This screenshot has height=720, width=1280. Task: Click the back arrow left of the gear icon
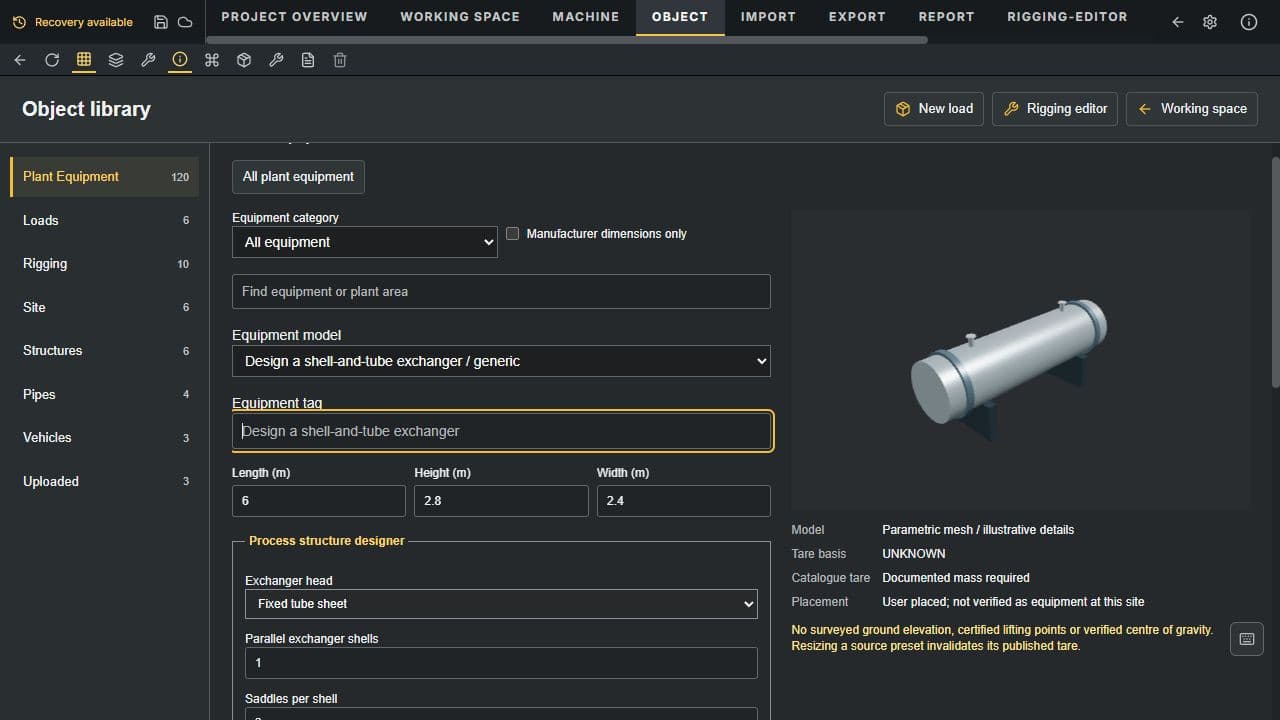pyautogui.click(x=1178, y=22)
